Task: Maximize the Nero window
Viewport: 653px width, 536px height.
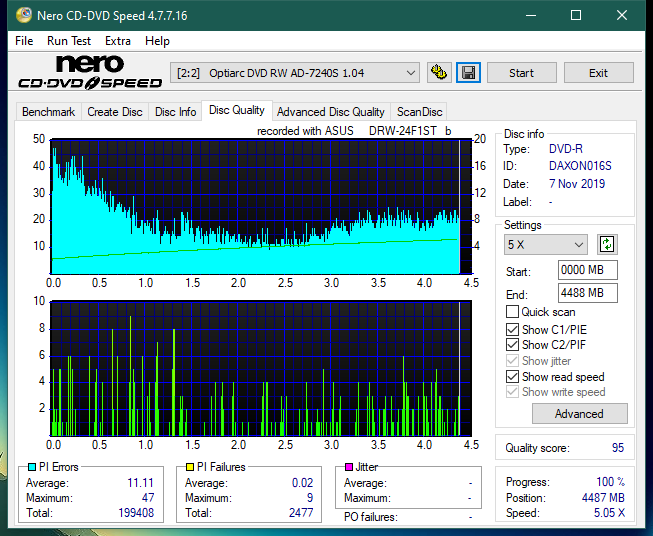Action: (x=576, y=15)
